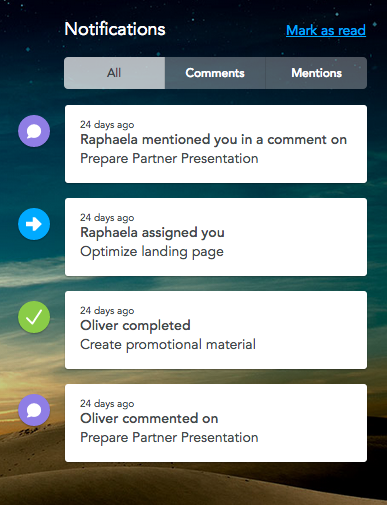Screen dimensions: 387x505
Task: Click the Create promotional material task name
Action: (168, 344)
